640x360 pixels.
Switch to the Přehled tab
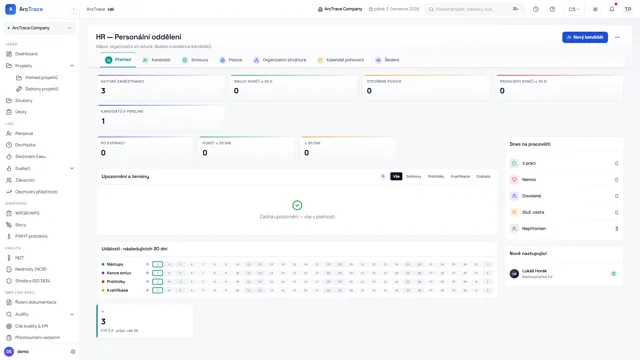point(118,60)
